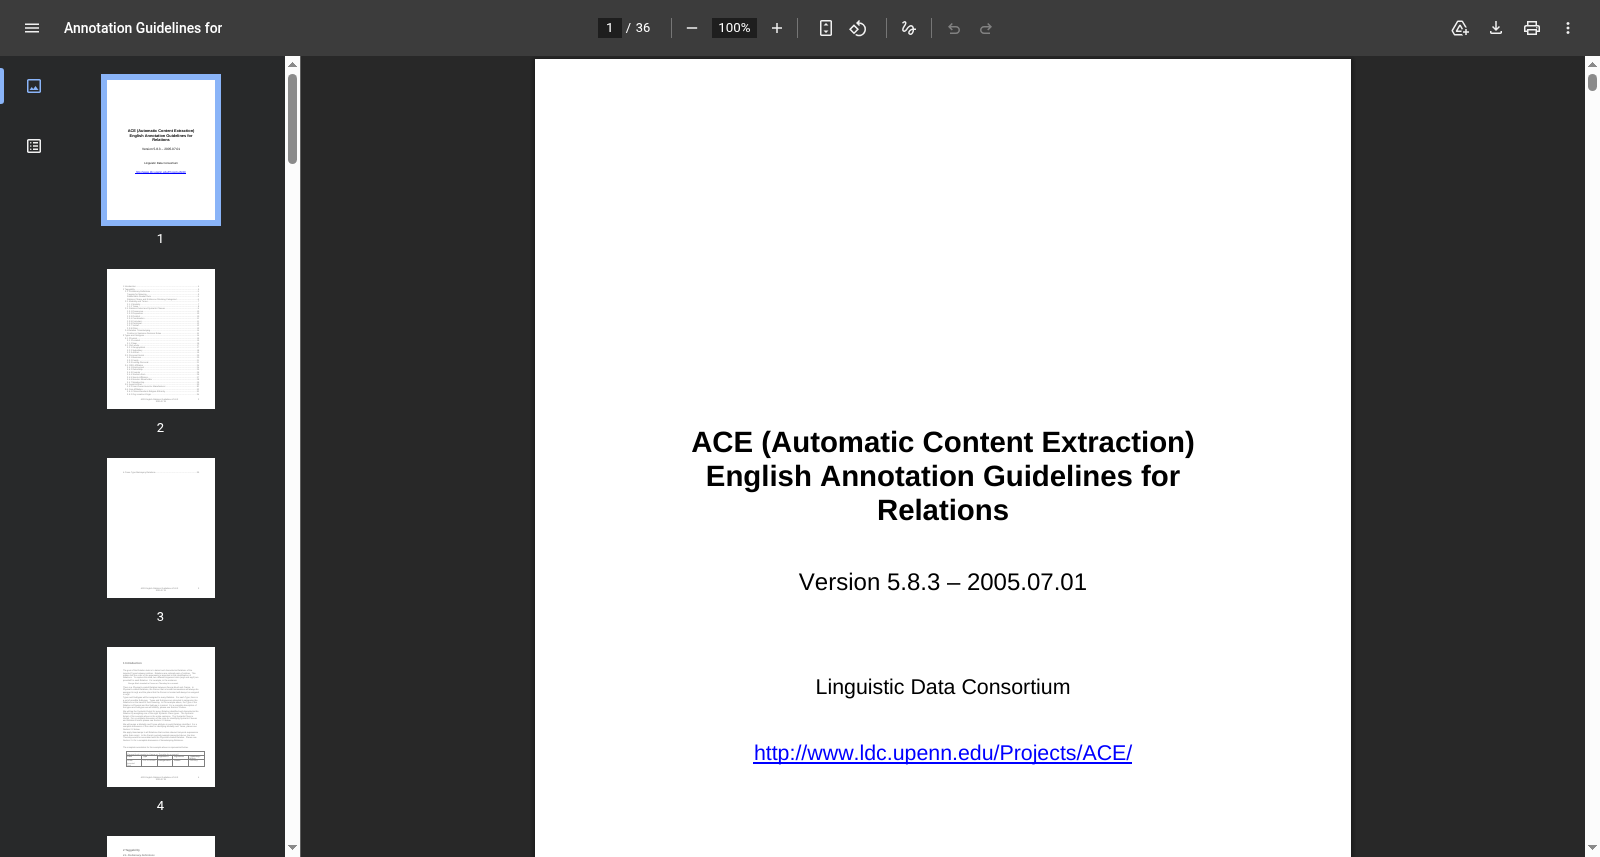Click the 'ACE (Automatic Content Extraction)' heading line

pos(943,442)
